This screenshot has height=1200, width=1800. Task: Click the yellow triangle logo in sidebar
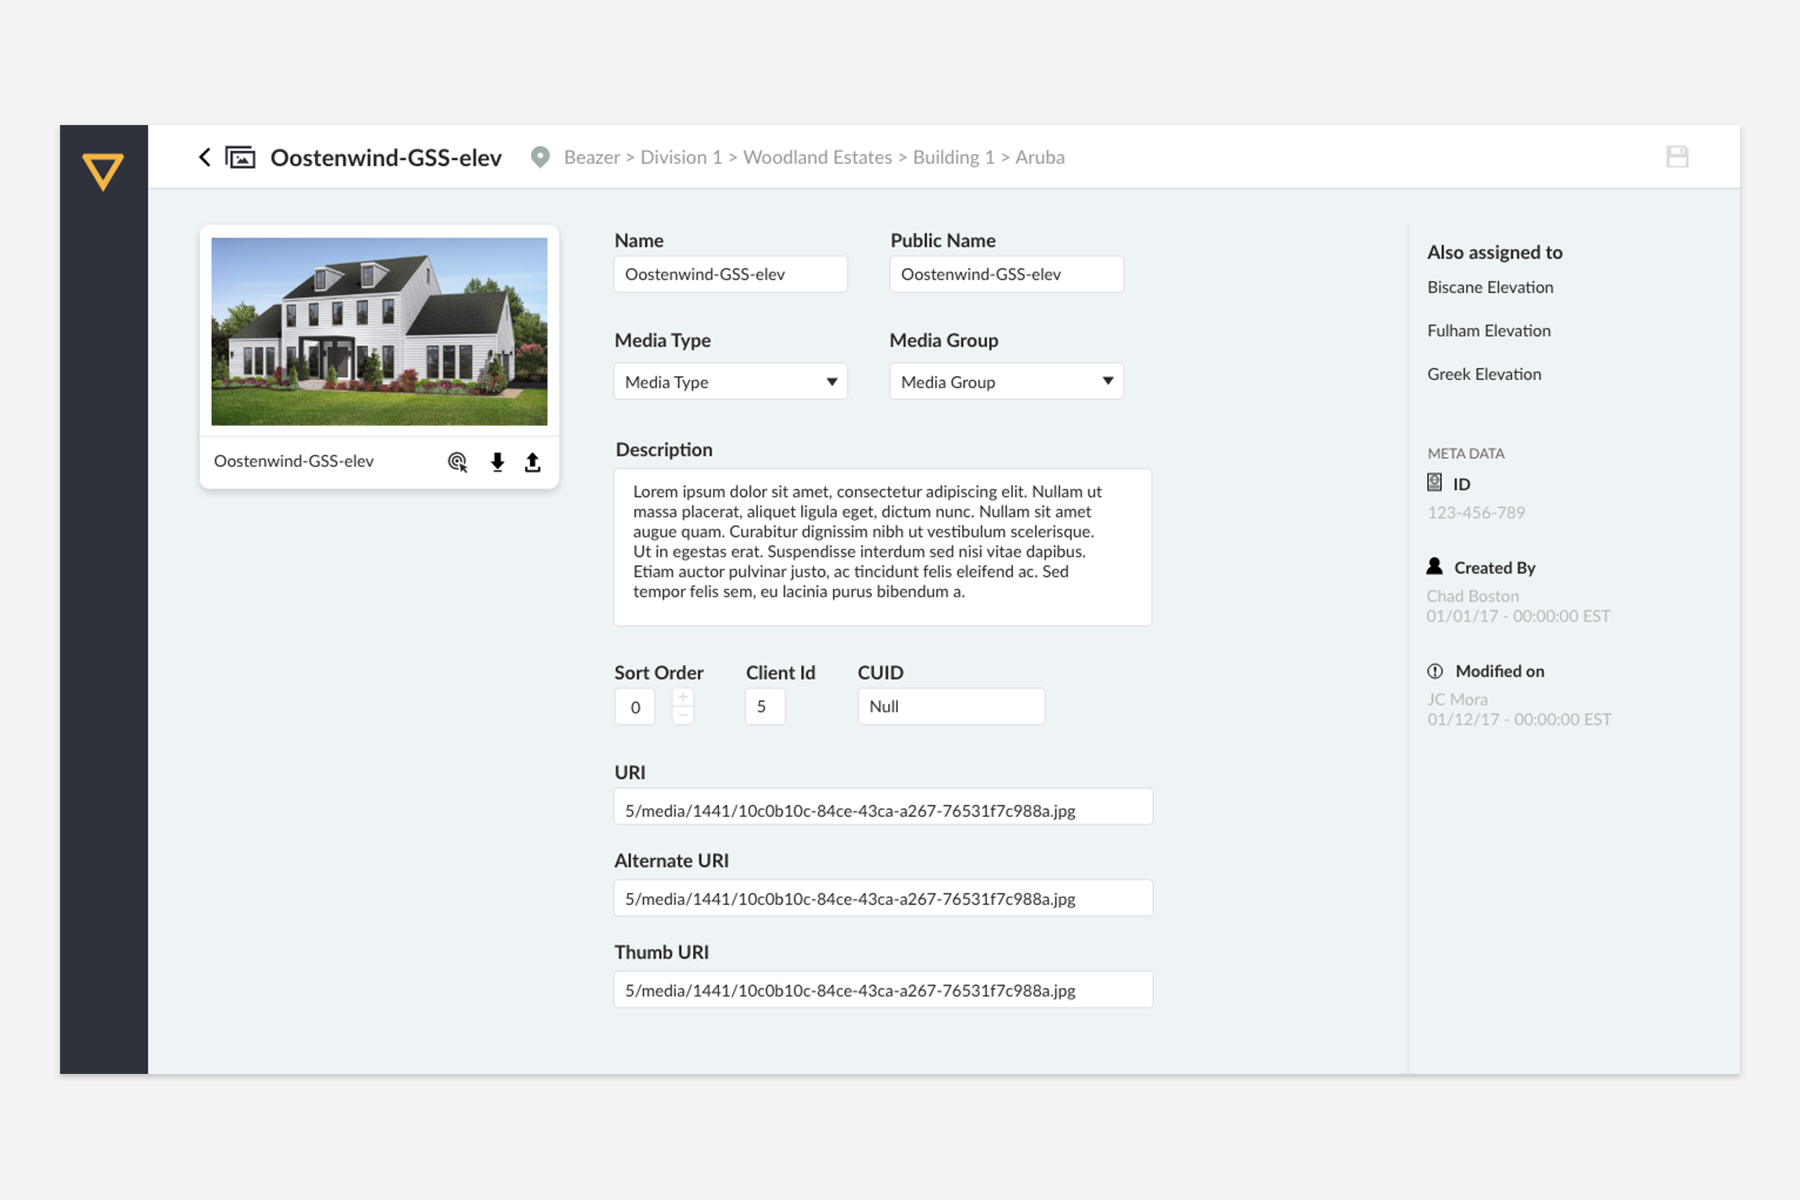(103, 171)
